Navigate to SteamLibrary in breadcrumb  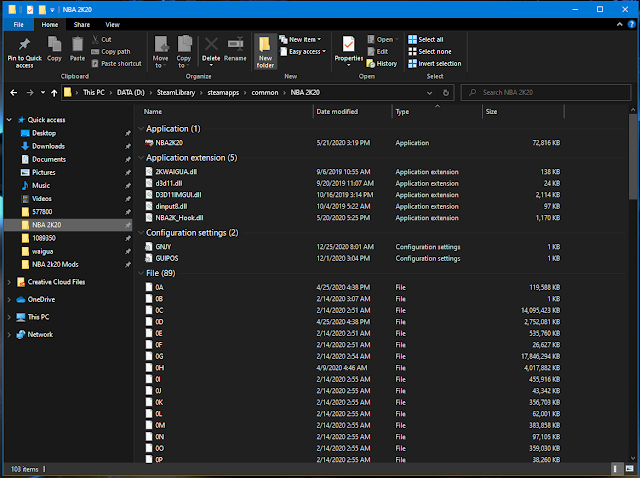[x=176, y=93]
